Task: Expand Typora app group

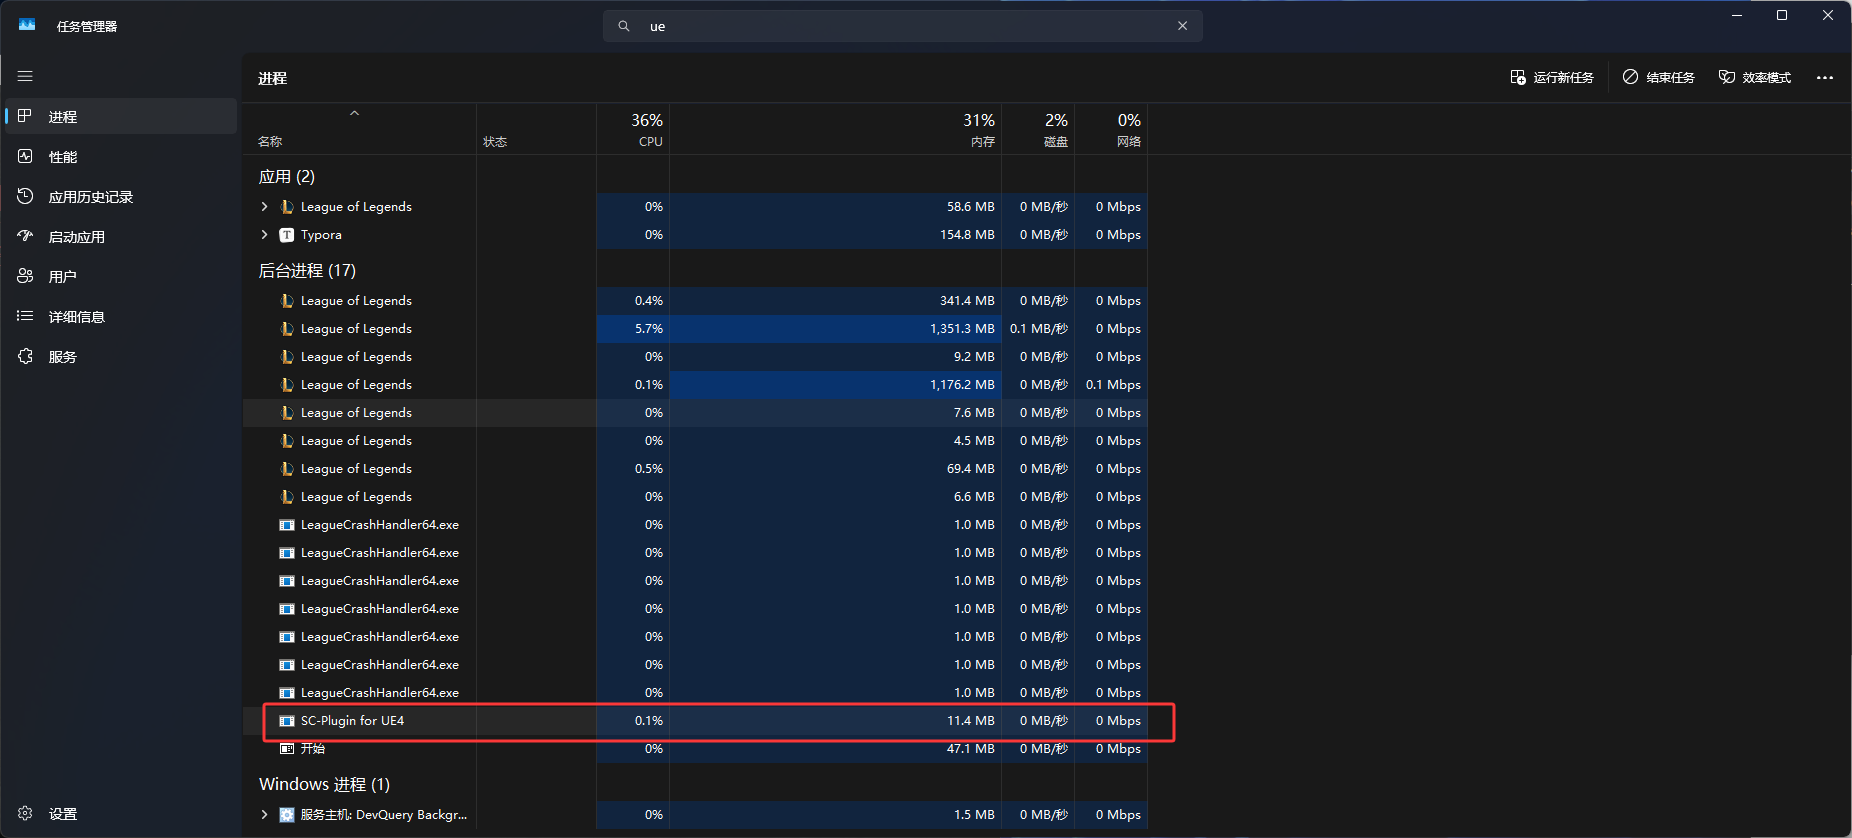Action: (x=264, y=234)
